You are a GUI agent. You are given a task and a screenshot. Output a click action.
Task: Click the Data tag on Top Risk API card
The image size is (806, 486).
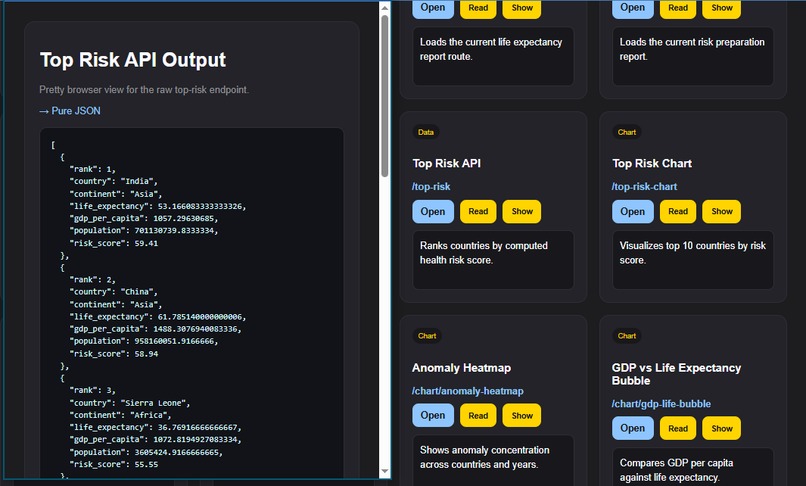(426, 132)
